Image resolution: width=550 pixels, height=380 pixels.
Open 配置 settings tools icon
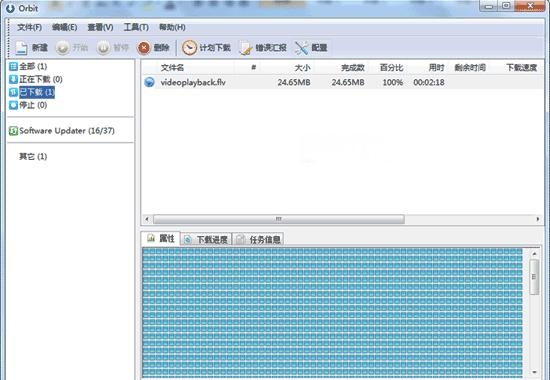pyautogui.click(x=302, y=48)
